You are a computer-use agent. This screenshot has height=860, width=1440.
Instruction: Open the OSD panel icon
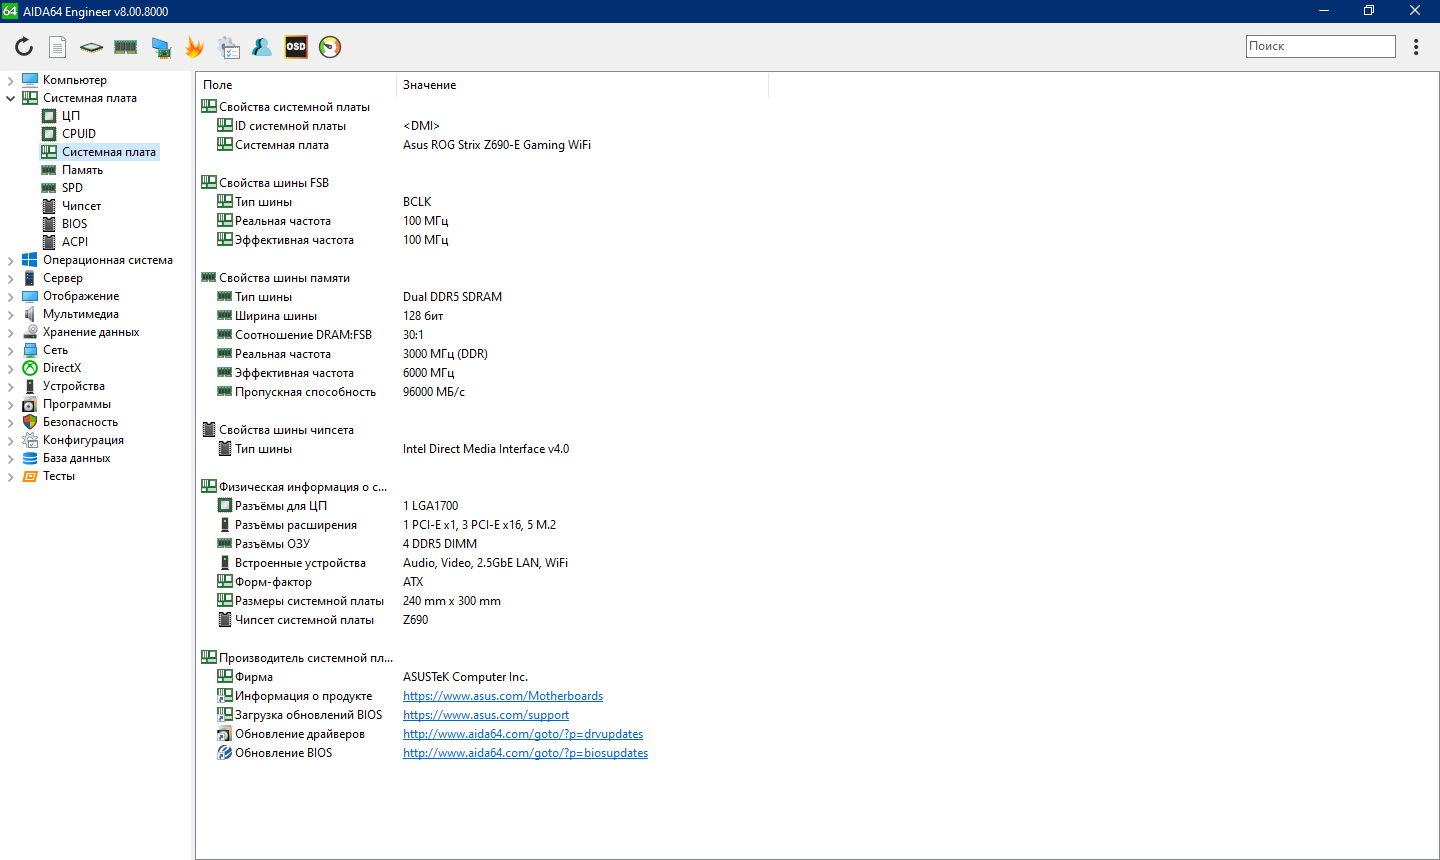(x=296, y=47)
